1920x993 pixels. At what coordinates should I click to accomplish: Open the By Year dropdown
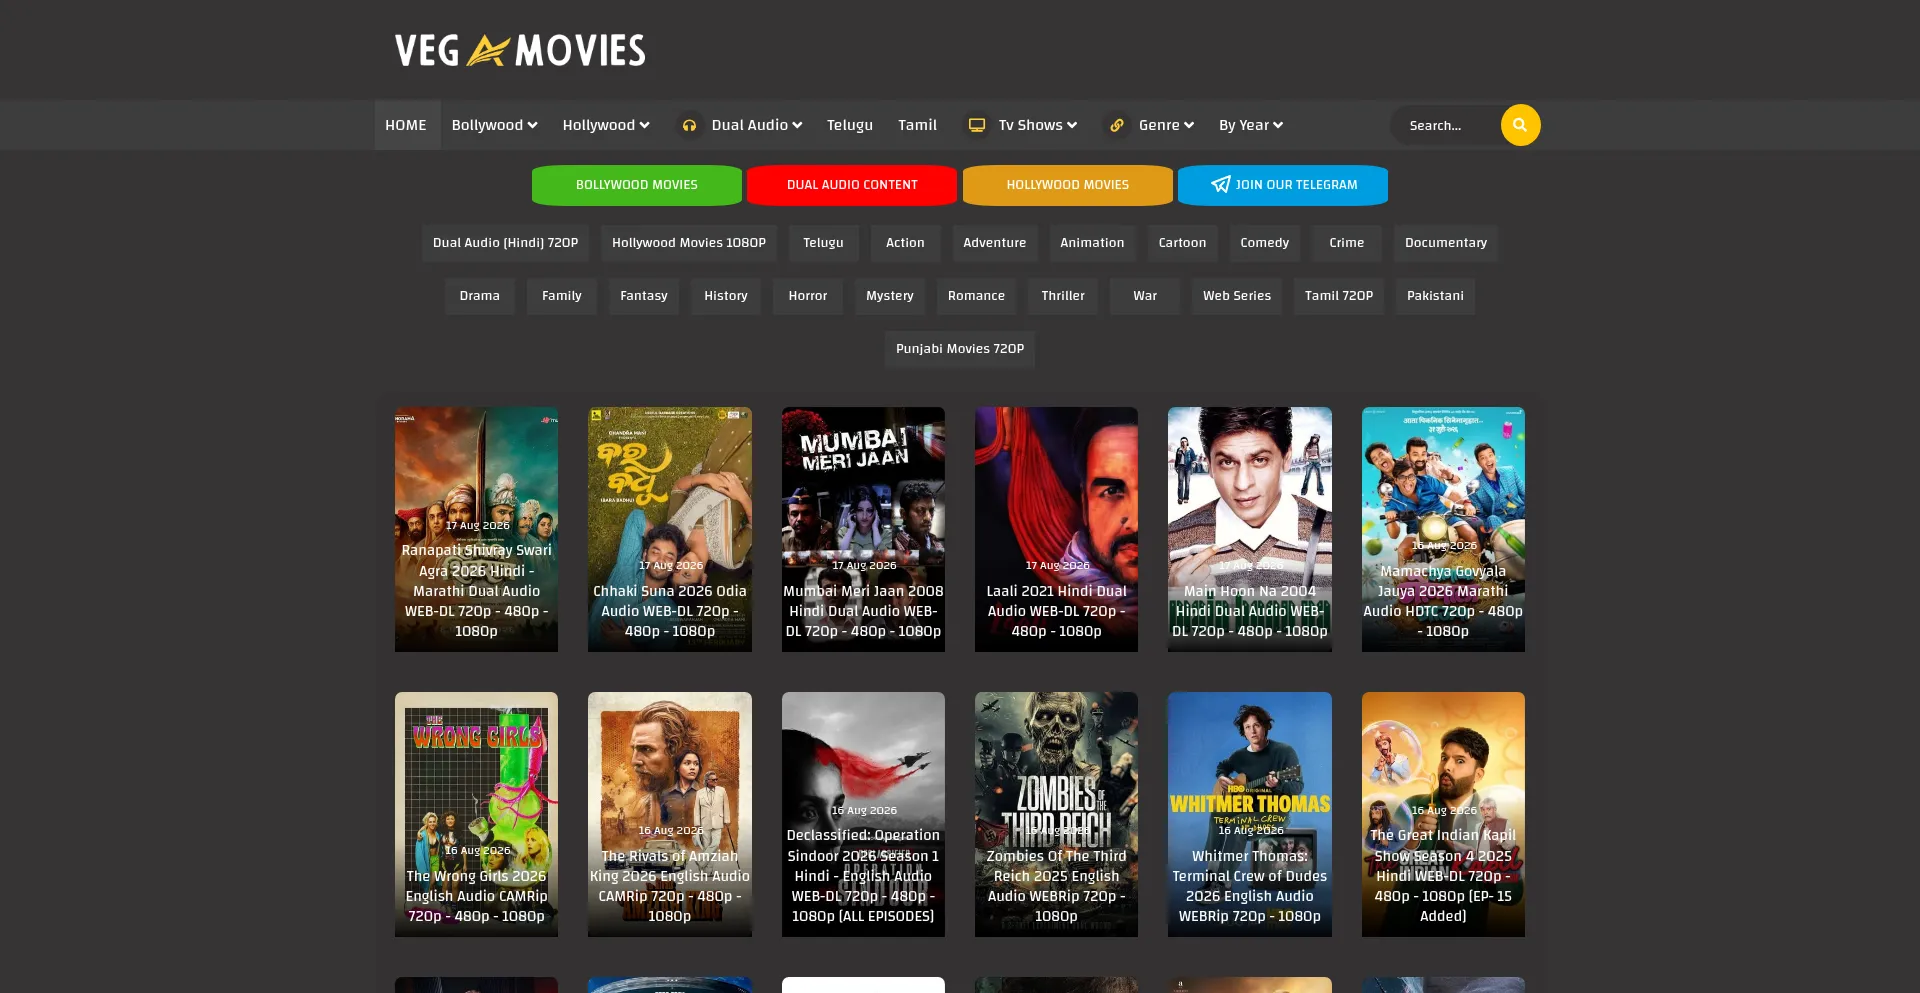[x=1250, y=125]
